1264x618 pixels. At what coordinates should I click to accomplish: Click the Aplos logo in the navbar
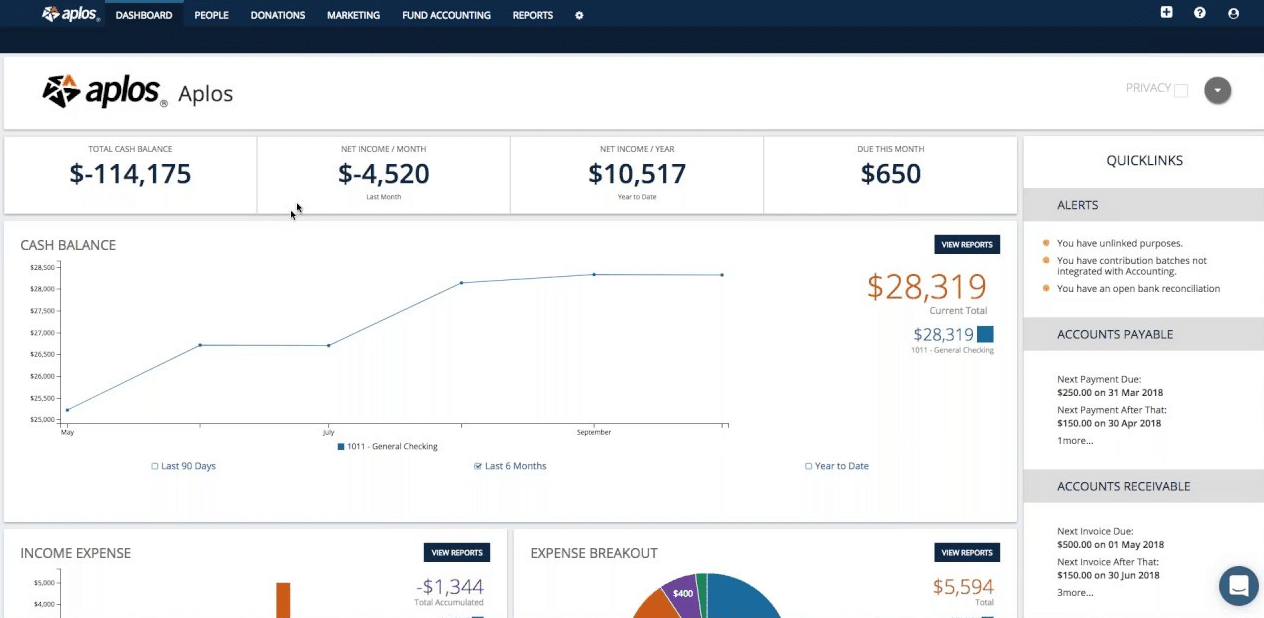point(71,14)
